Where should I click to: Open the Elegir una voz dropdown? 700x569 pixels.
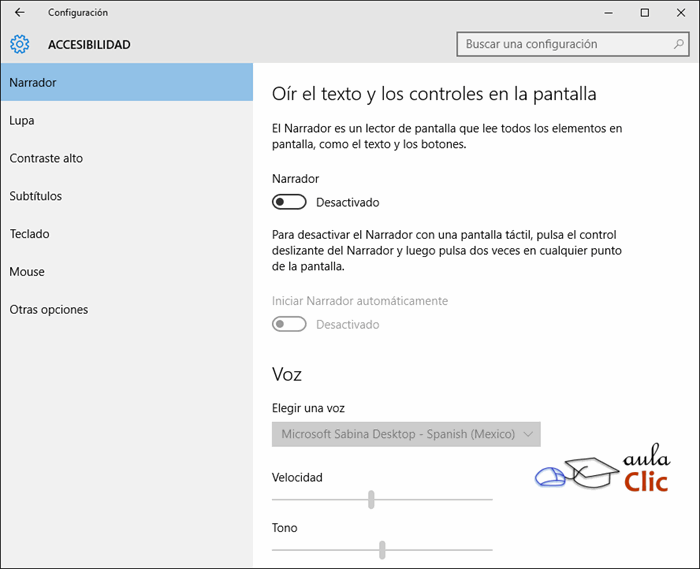[x=406, y=434]
